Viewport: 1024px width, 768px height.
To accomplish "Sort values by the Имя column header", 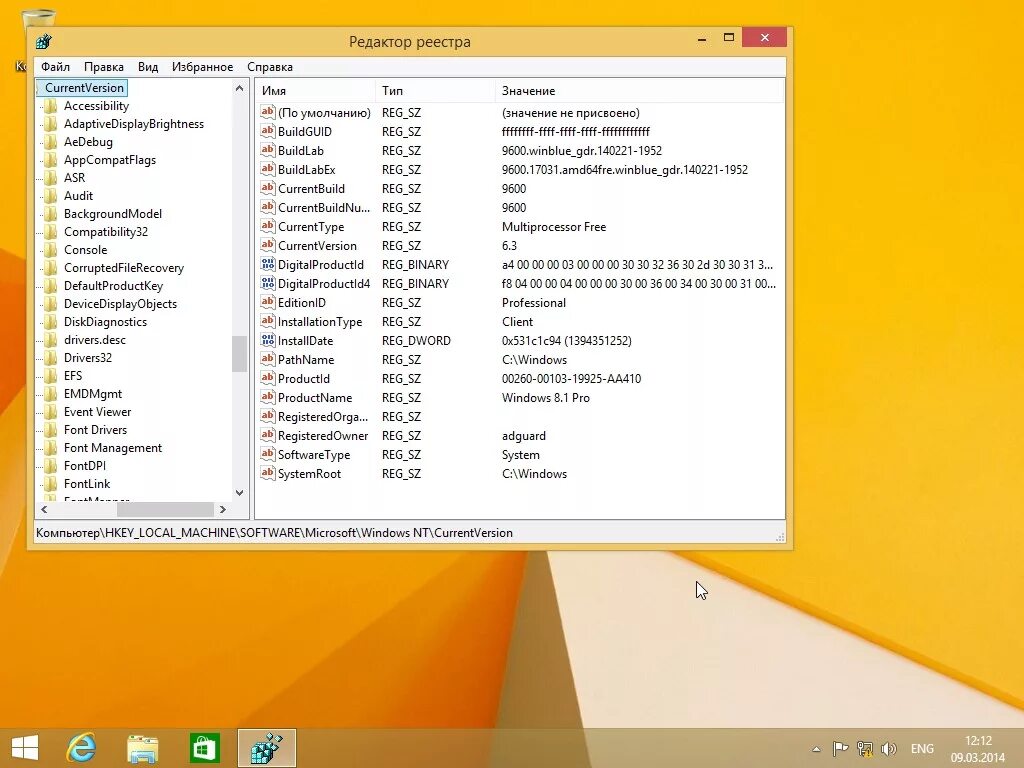I will click(x=315, y=91).
